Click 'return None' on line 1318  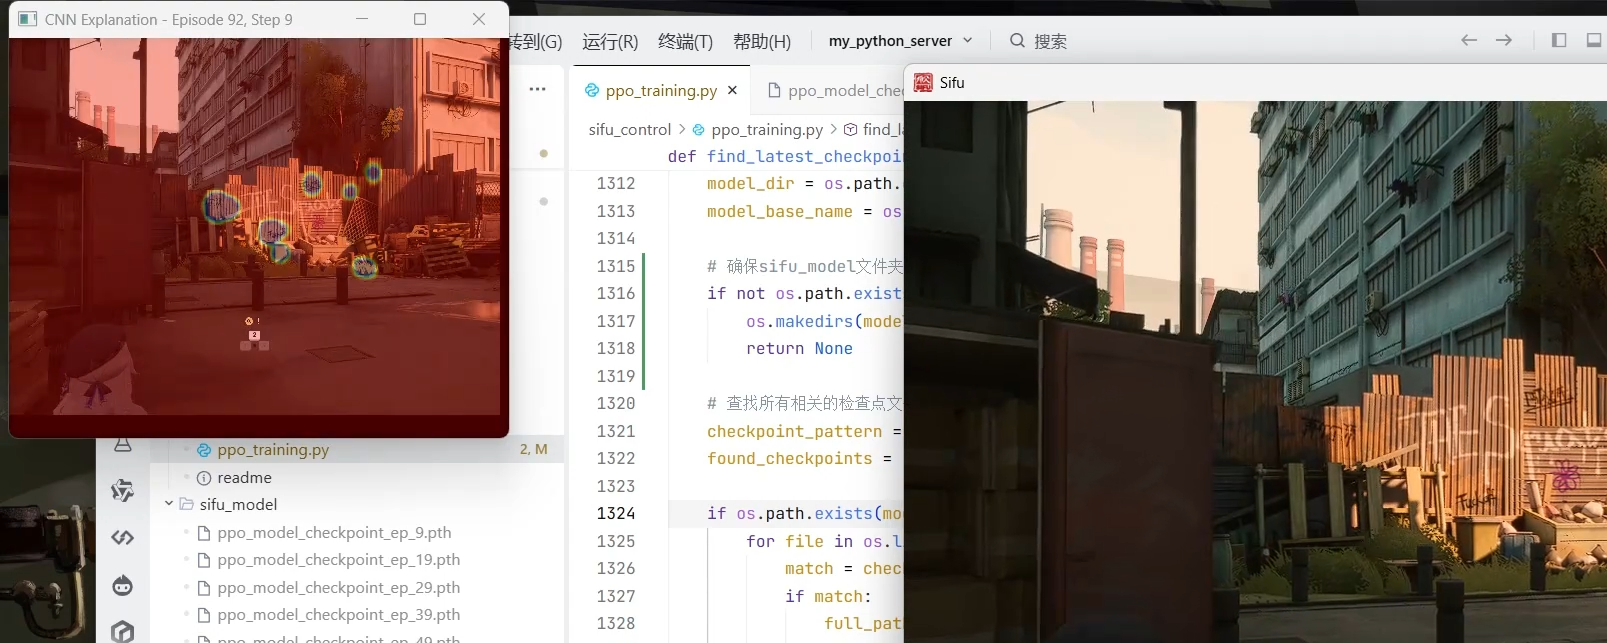(799, 348)
